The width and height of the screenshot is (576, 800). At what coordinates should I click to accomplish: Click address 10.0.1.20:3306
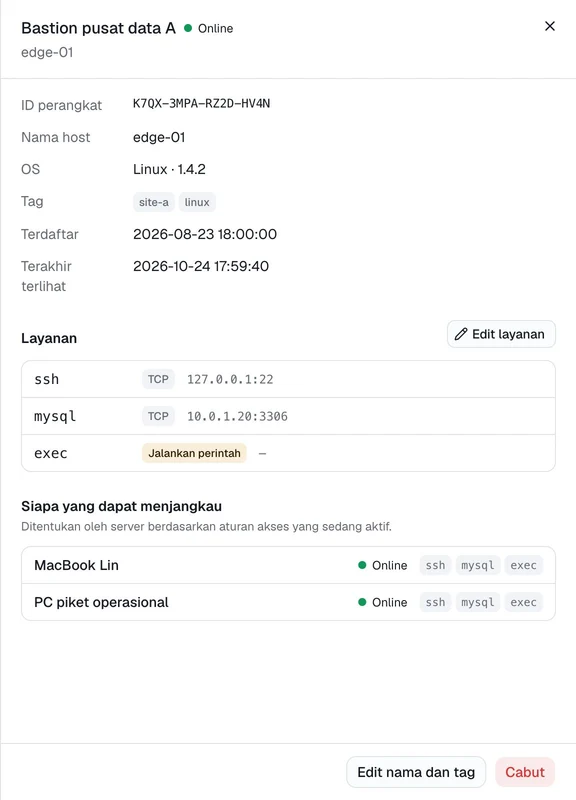237,416
